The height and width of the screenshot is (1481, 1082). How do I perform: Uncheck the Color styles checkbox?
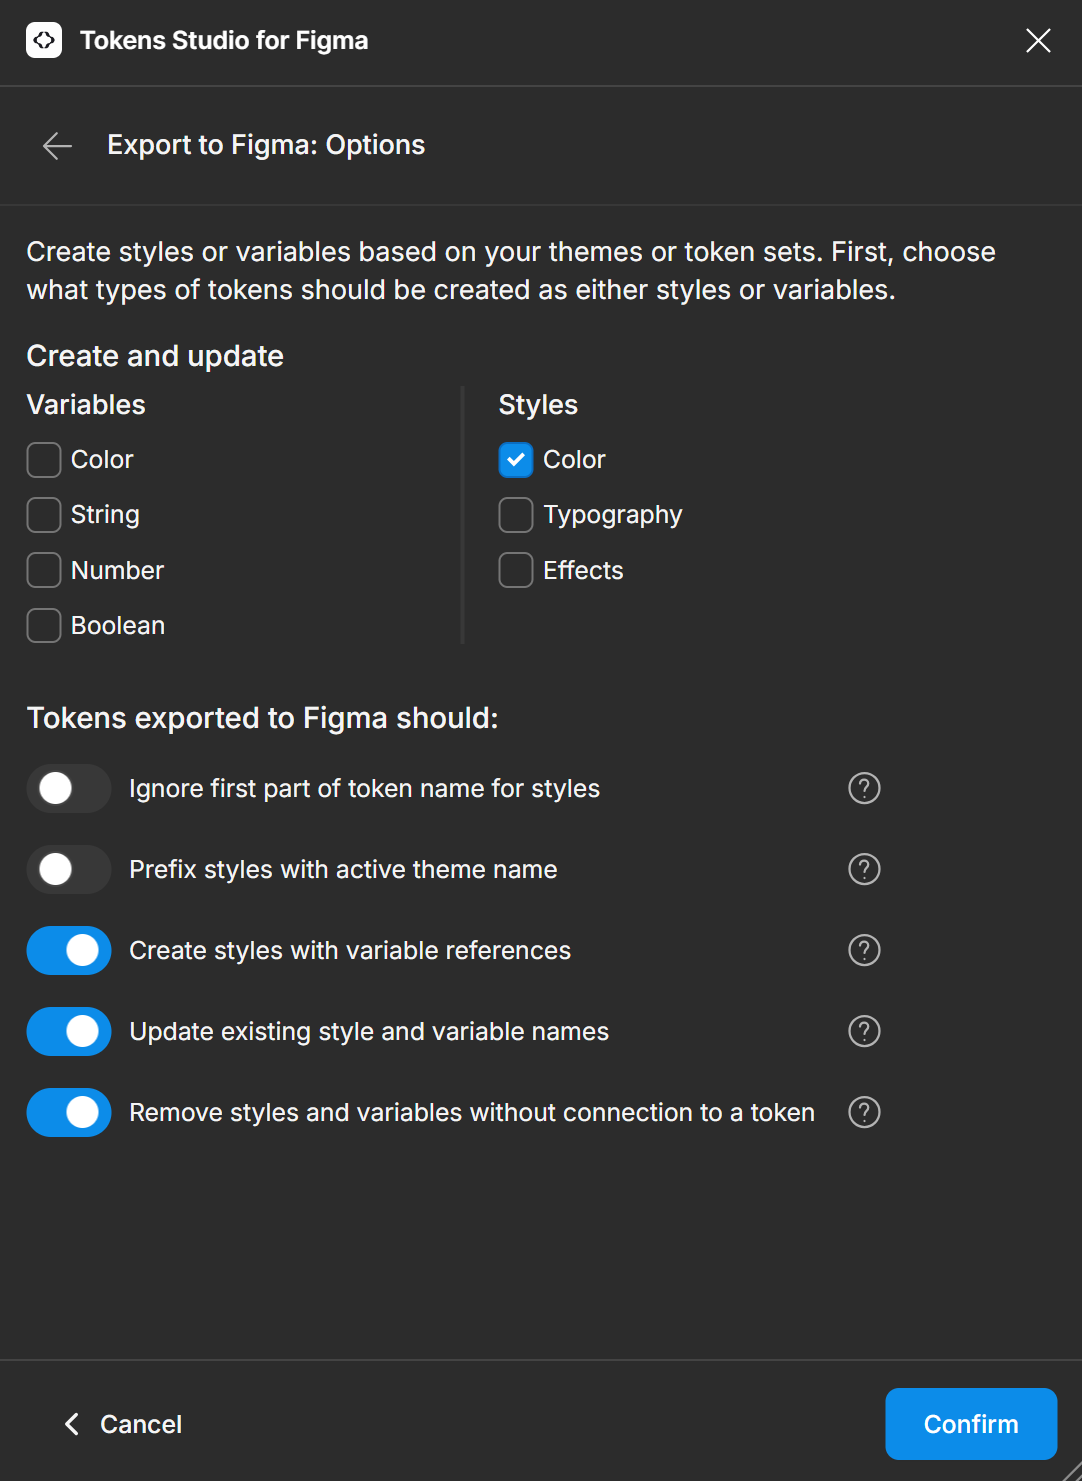[516, 460]
